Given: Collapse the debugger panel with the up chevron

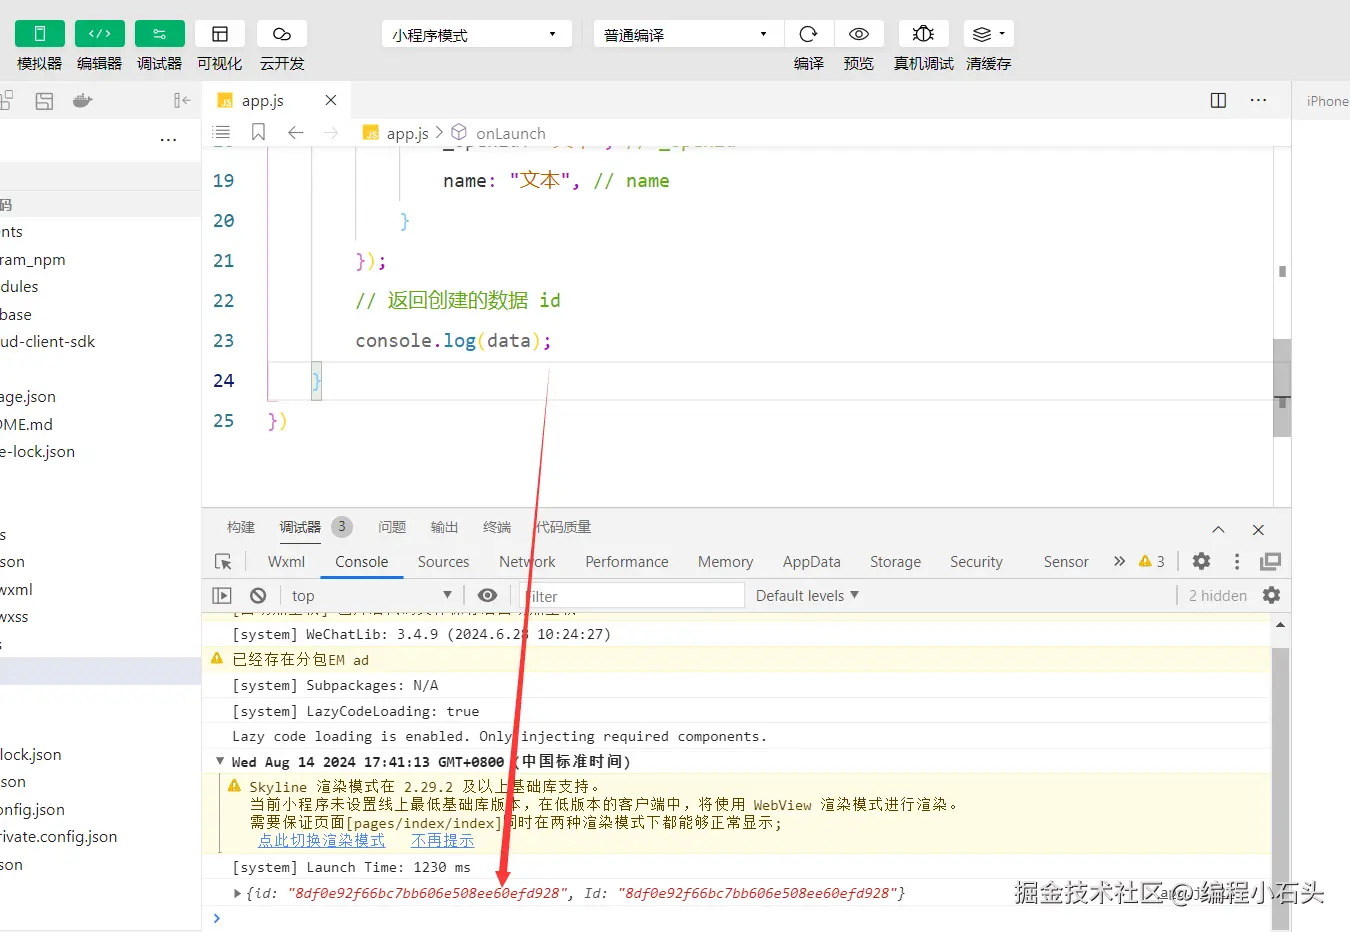Looking at the screenshot, I should (x=1218, y=529).
